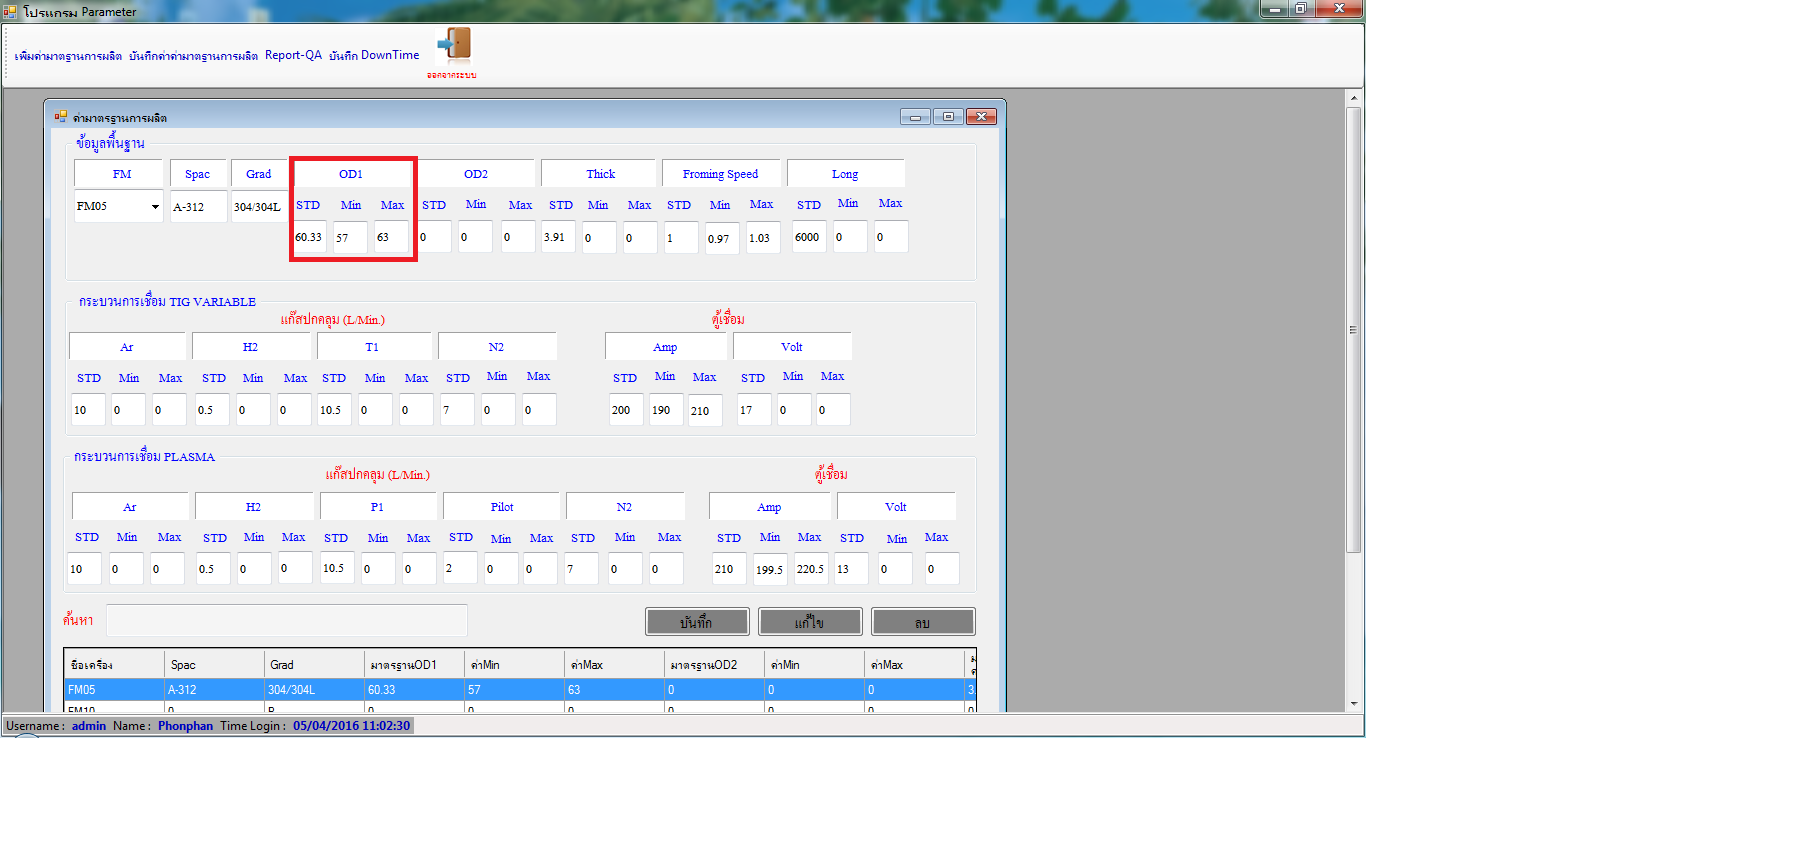1808x864 pixels.
Task: Click grid cell 60.33 in FM05 row
Action: pos(415,690)
